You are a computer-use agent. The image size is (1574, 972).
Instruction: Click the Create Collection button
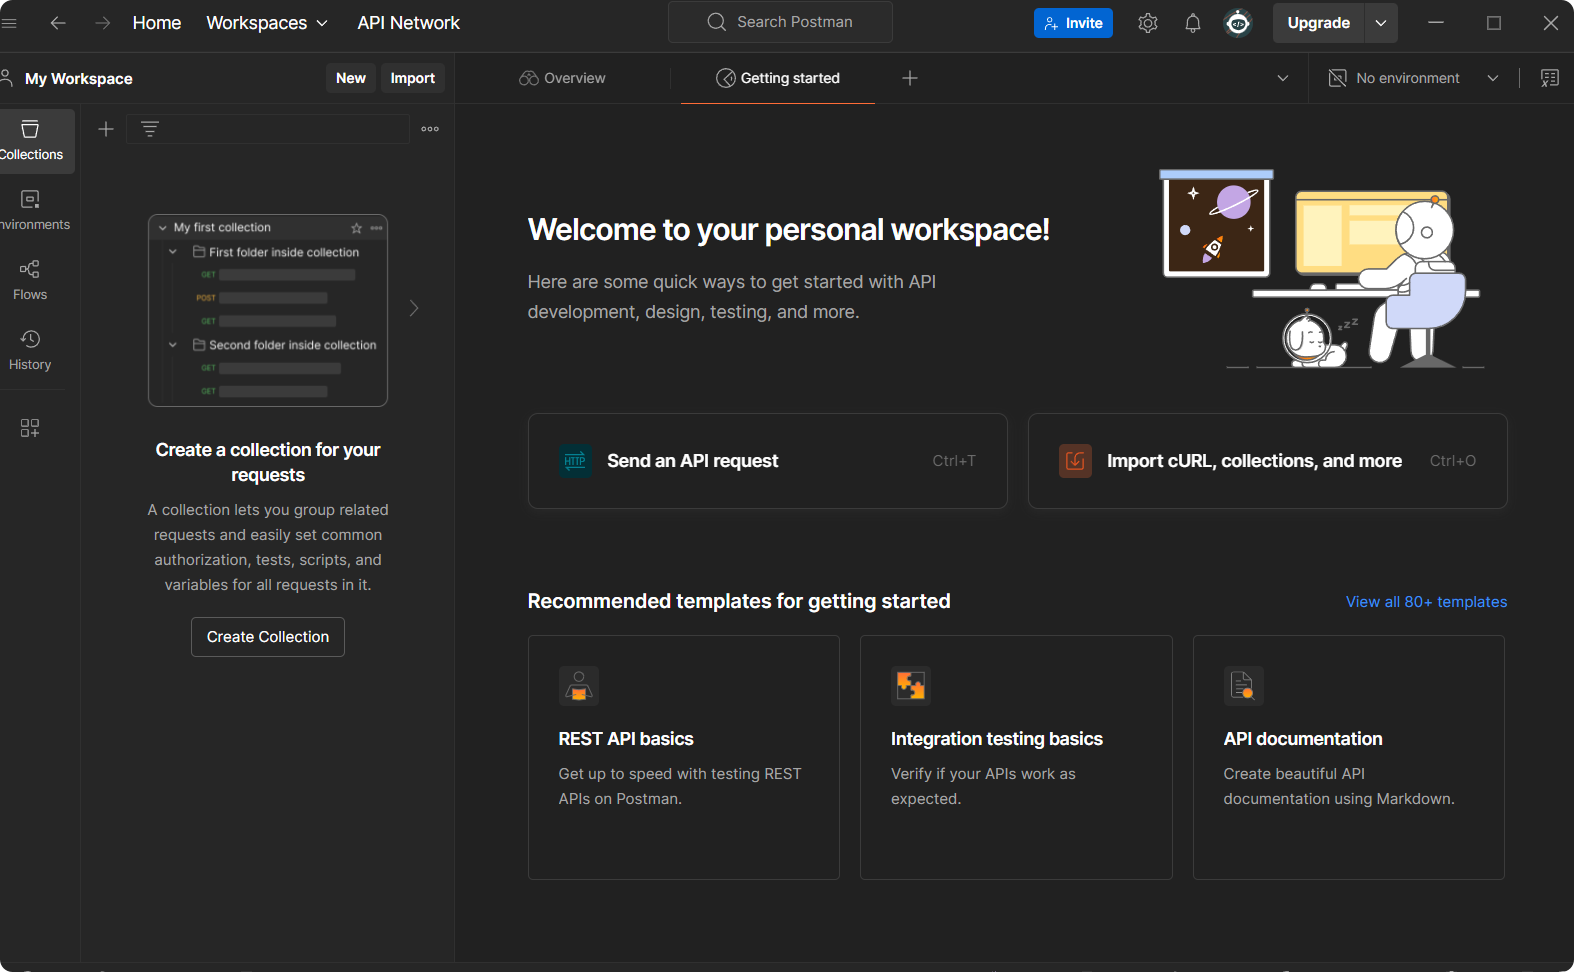click(268, 637)
